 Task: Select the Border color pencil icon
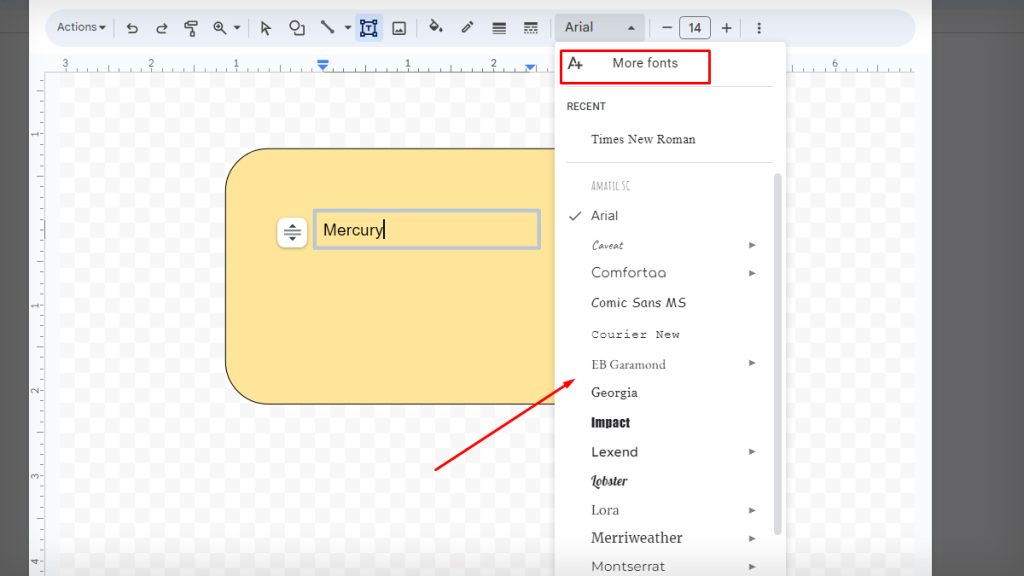pyautogui.click(x=466, y=27)
